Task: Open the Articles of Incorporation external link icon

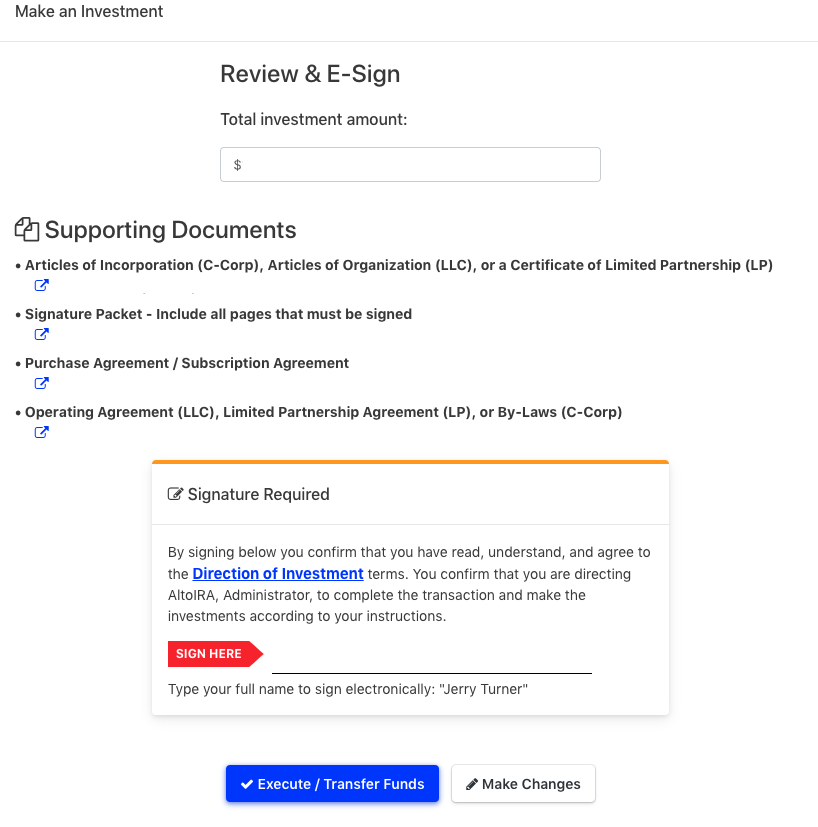Action: (x=42, y=285)
